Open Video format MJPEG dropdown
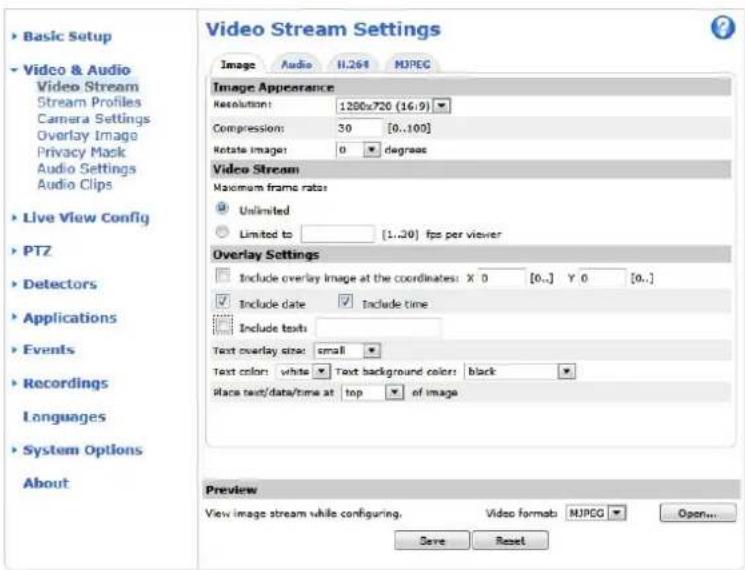The width and height of the screenshot is (745, 570). tap(596, 513)
